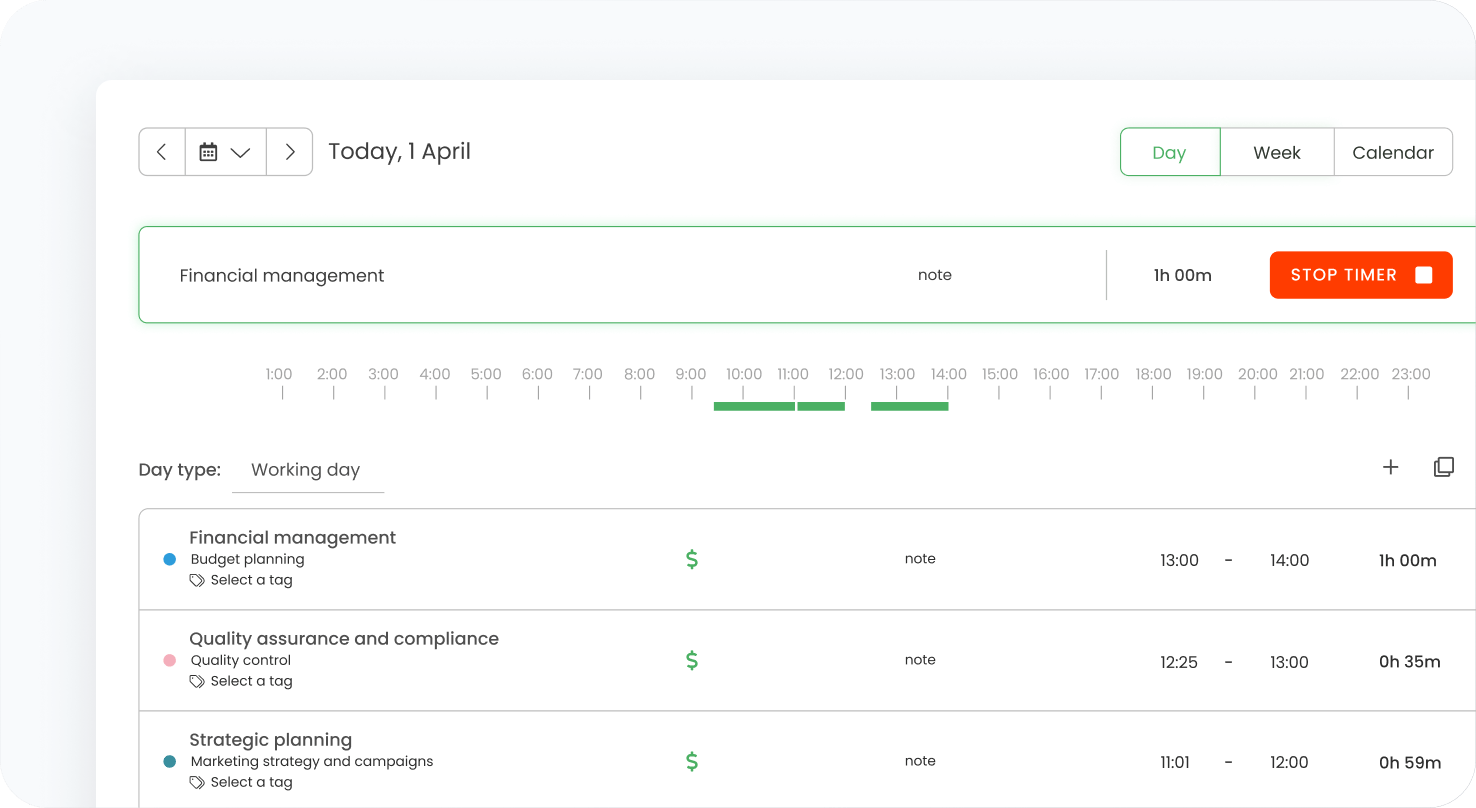The width and height of the screenshot is (1476, 808).
Task: Switch to Day view tab
Action: (x=1169, y=152)
